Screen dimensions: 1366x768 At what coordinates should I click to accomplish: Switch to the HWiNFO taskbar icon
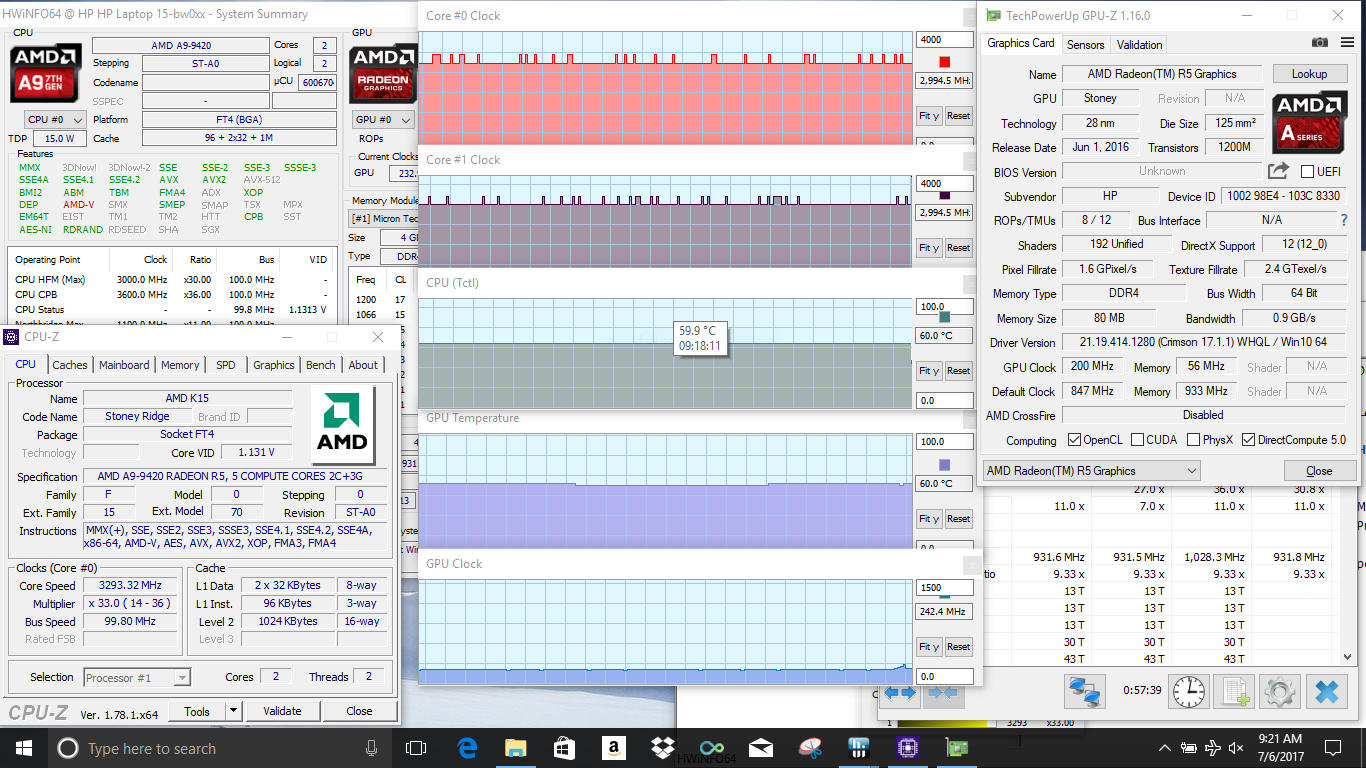pos(858,748)
